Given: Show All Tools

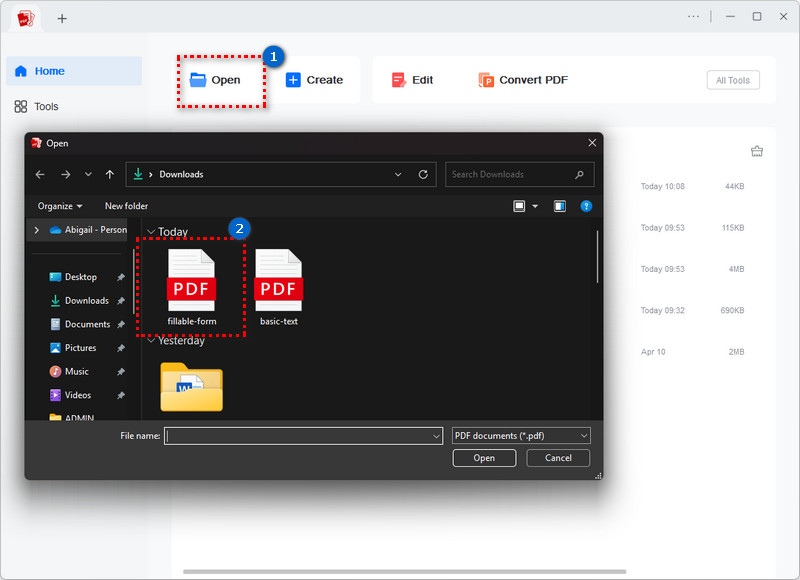Looking at the screenshot, I should tap(733, 80).
